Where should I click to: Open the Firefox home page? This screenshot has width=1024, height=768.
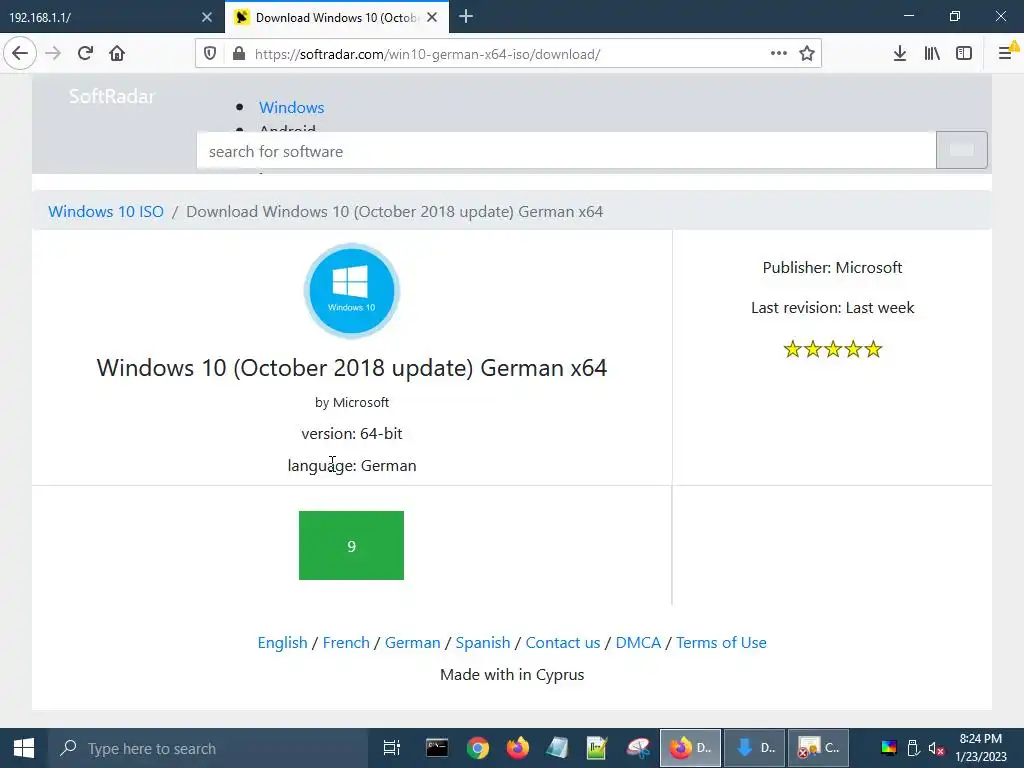117,53
